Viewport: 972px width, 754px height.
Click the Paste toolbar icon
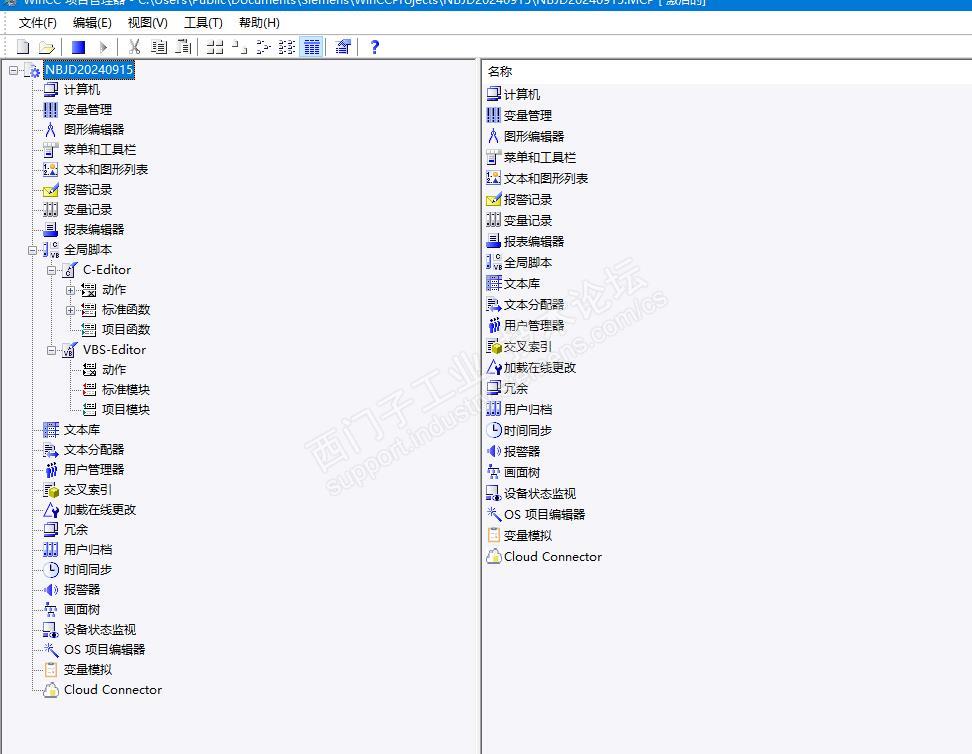183,47
